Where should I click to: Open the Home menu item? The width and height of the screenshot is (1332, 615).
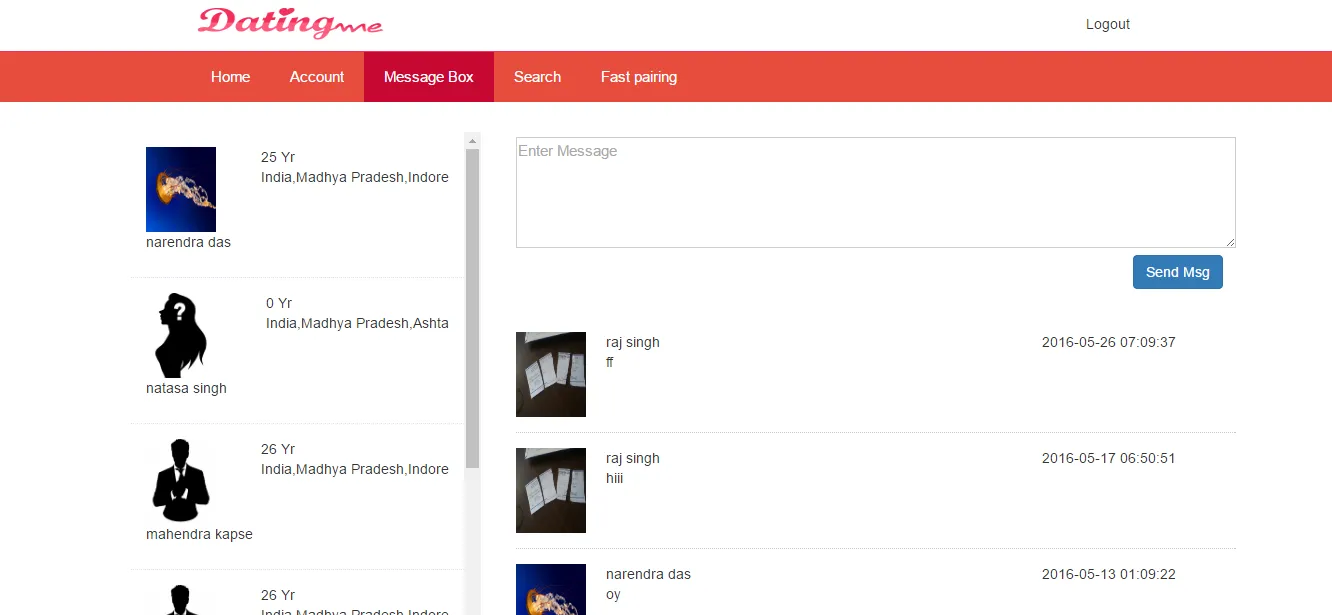(x=230, y=77)
